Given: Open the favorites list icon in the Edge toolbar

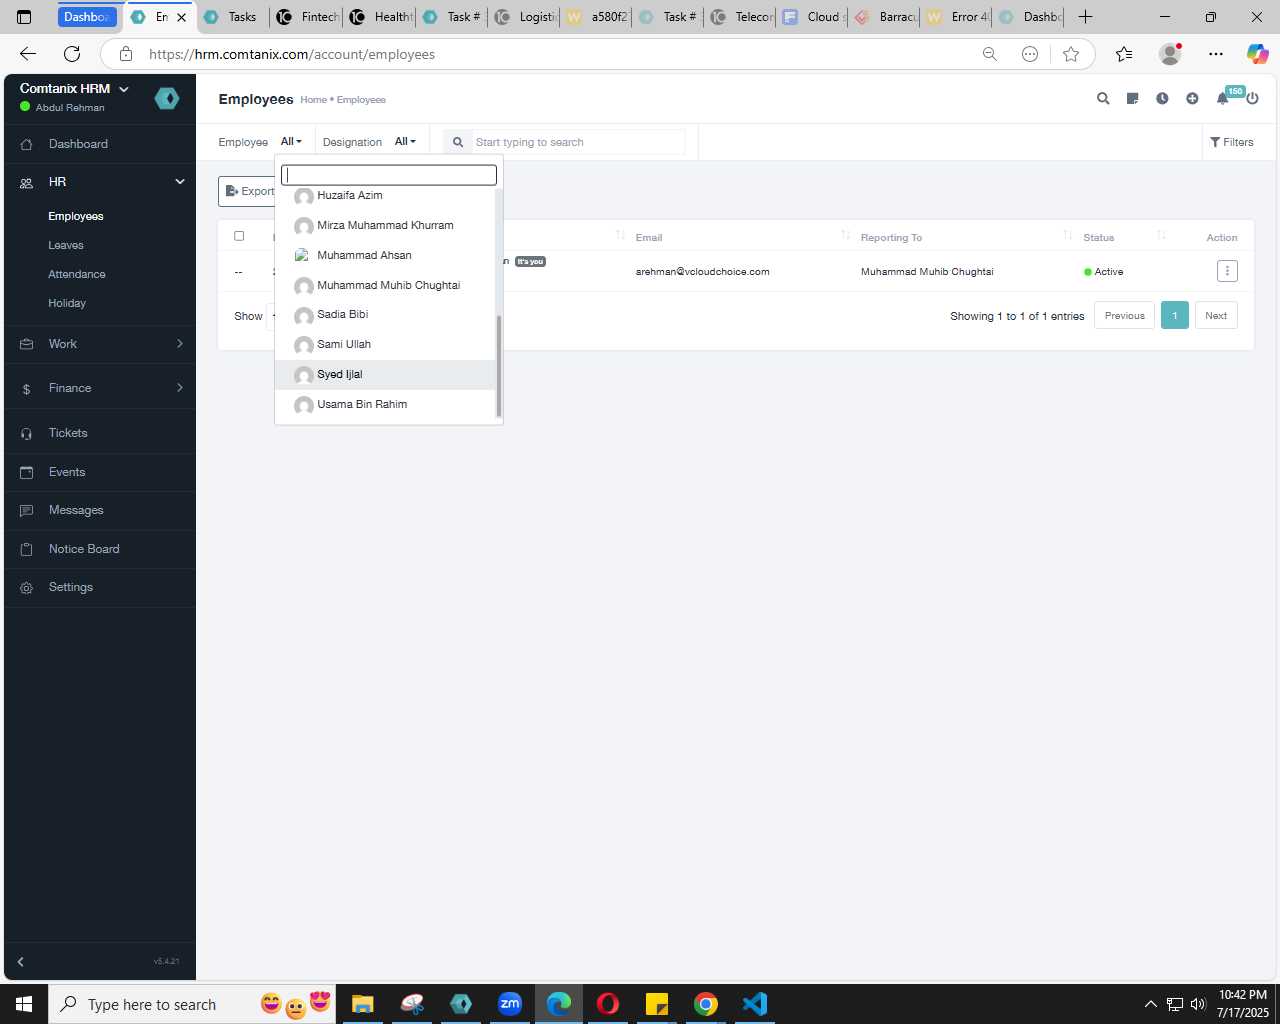Looking at the screenshot, I should 1124,54.
